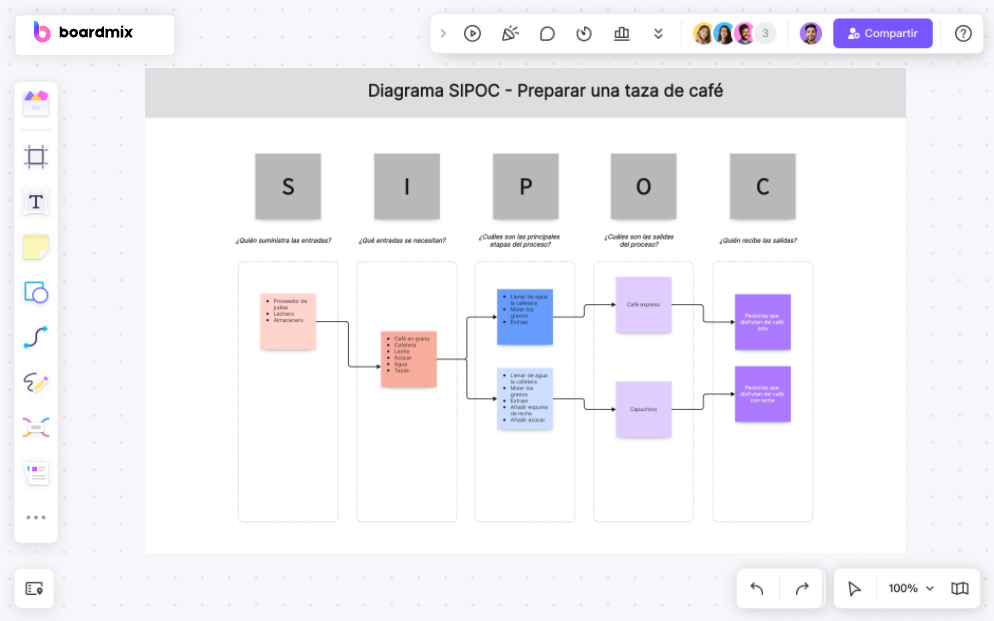Screen dimensions: 994x621
Task: Toggle the minimap view icon
Action: coord(960,589)
